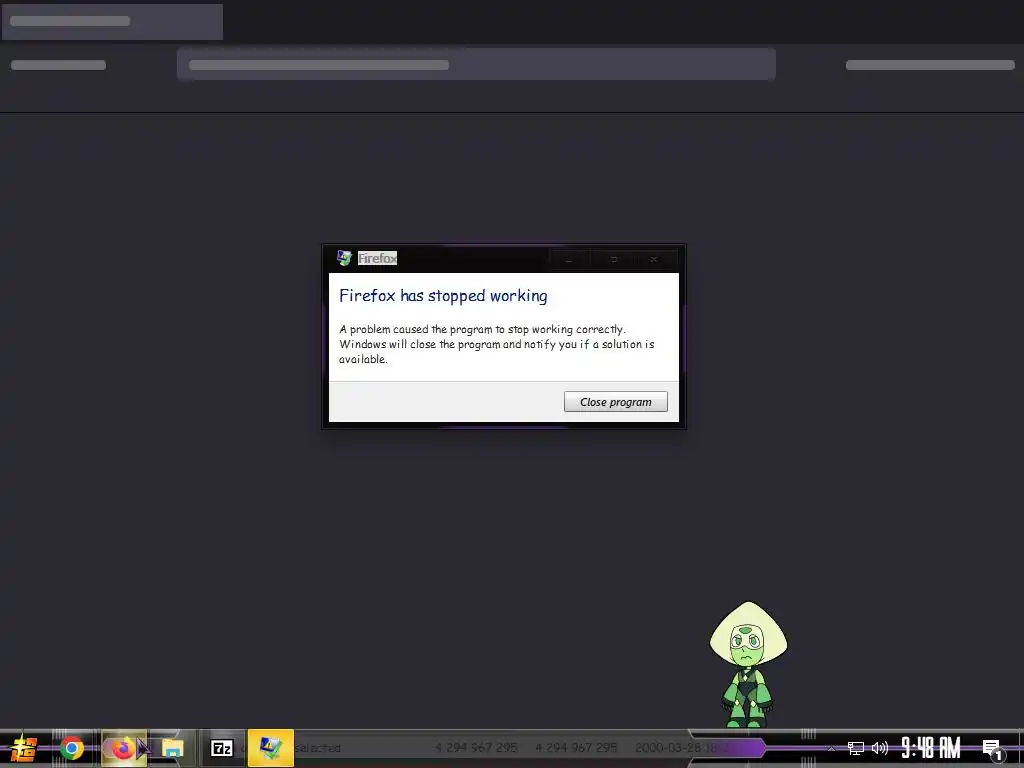Click the Firefox title text in dialog
This screenshot has width=1024, height=768.
377,259
